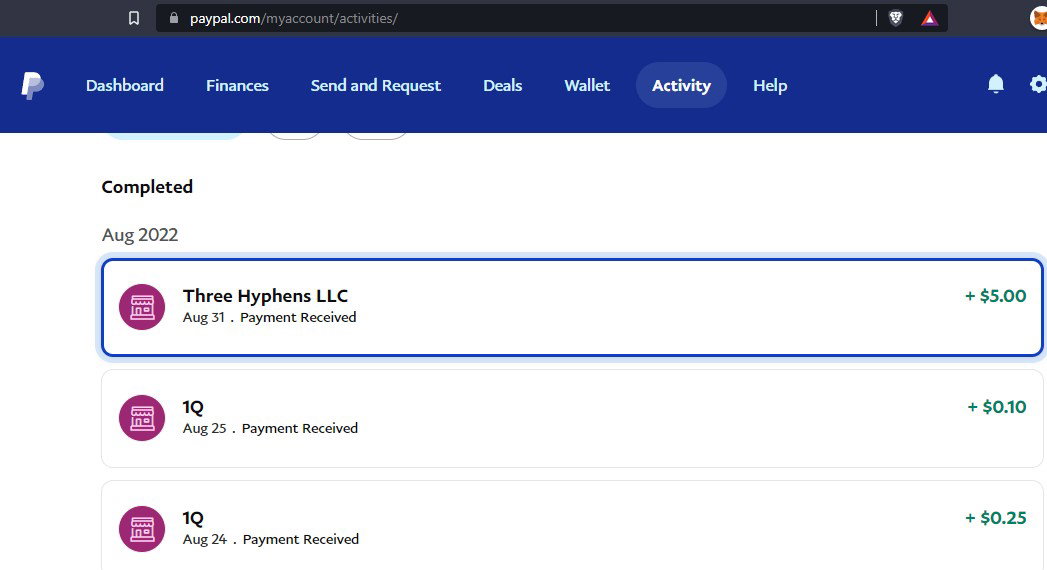
Task: Click the browser bookmark icon
Action: 134,18
